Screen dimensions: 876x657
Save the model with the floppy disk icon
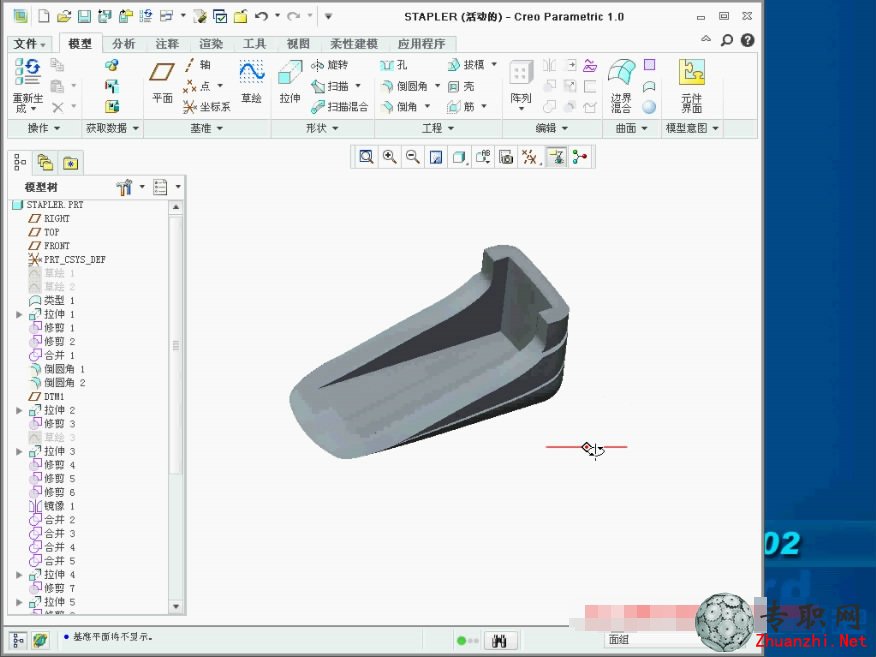coord(84,17)
